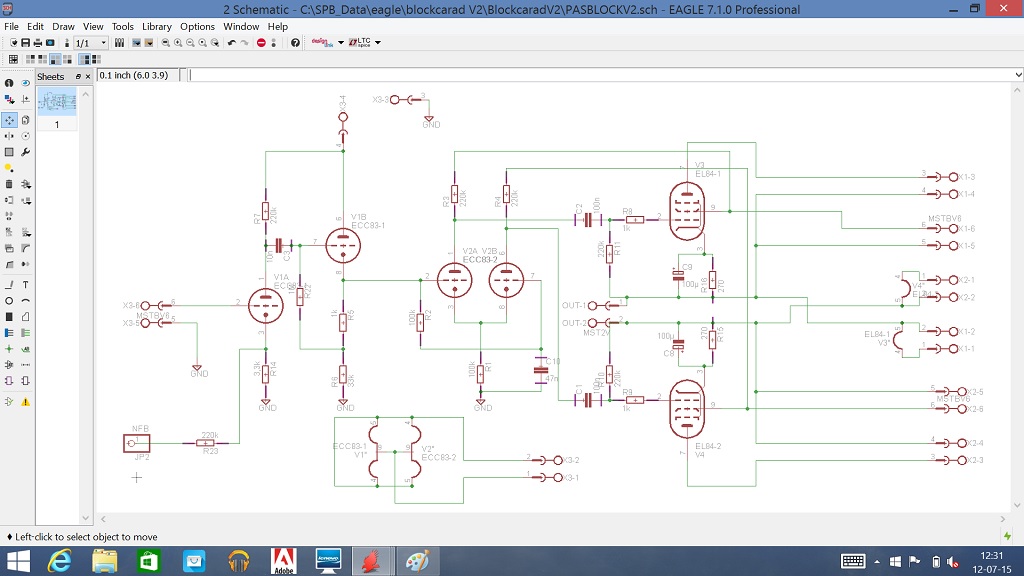The image size is (1024, 576).
Task: Click the Undo arrow
Action: 232,43
